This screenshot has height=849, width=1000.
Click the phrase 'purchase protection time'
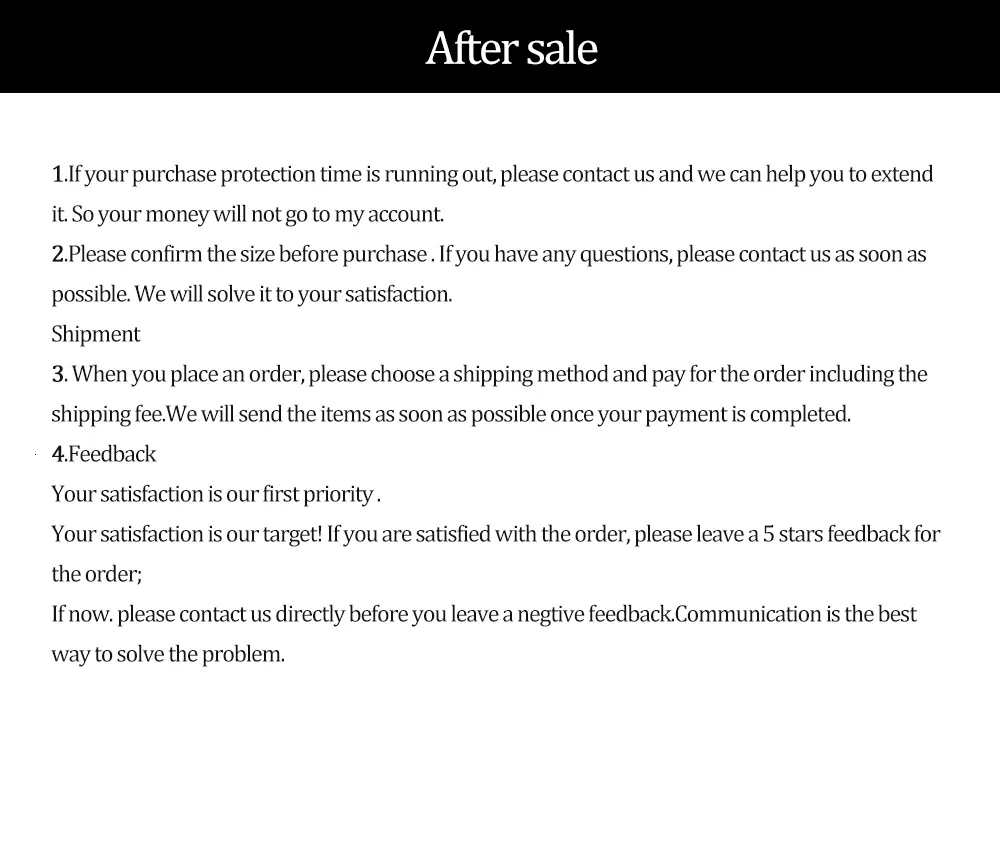(x=247, y=175)
